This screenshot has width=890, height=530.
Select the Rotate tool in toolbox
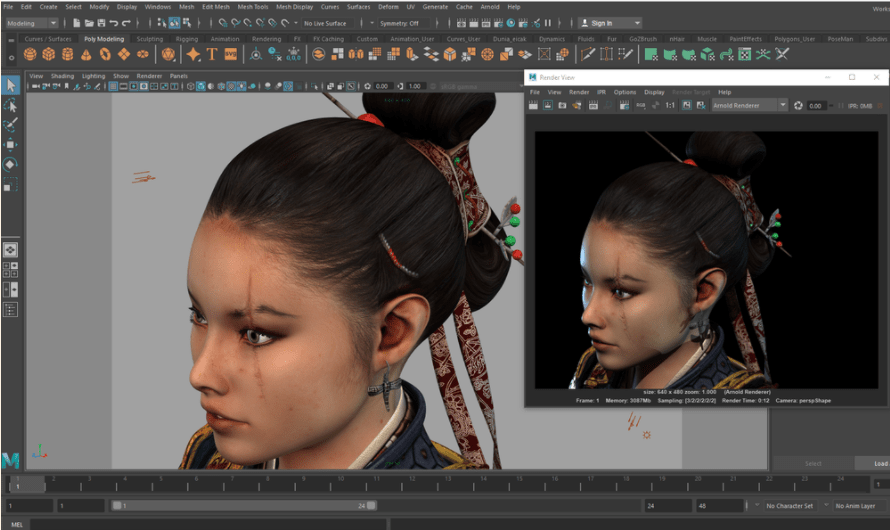10,165
